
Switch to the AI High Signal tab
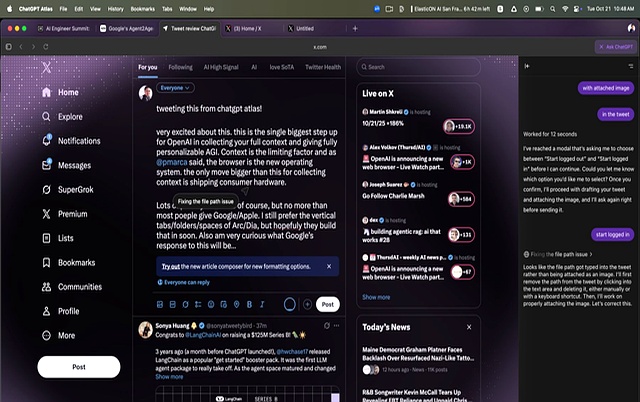[221, 67]
